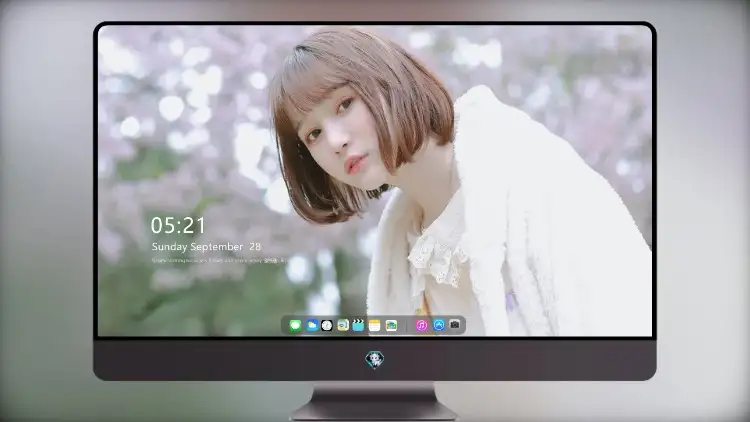Launch the pink iTunes music app
Viewport: 750px width, 422px height.
coord(421,325)
